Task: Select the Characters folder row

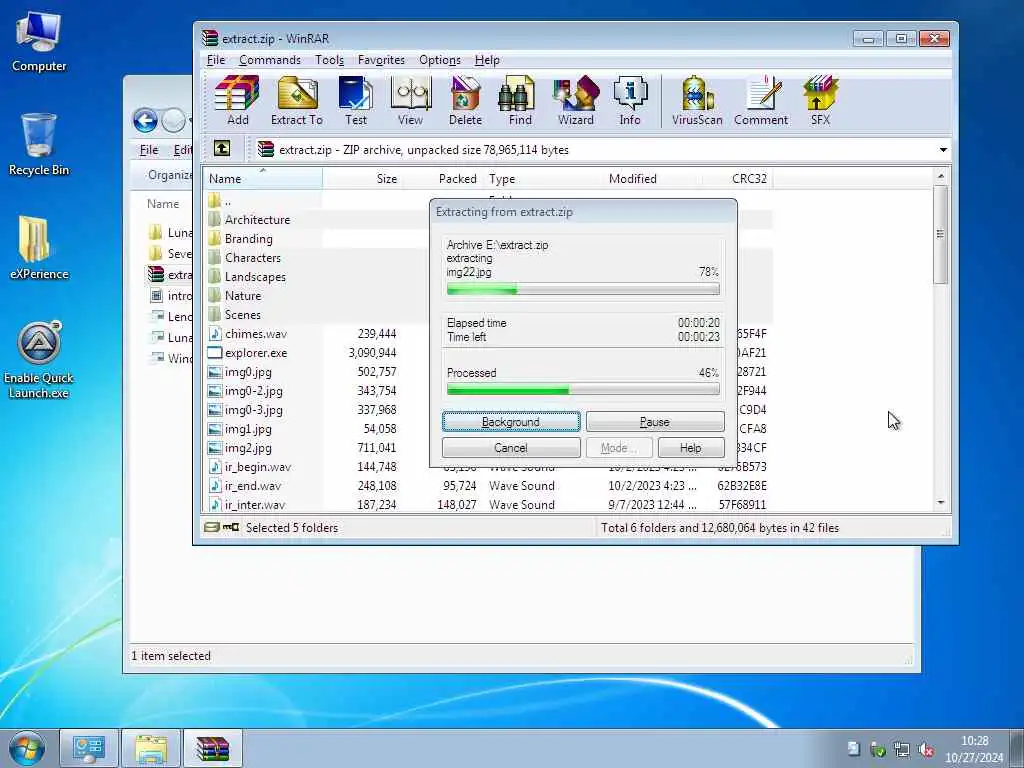Action: coord(253,258)
